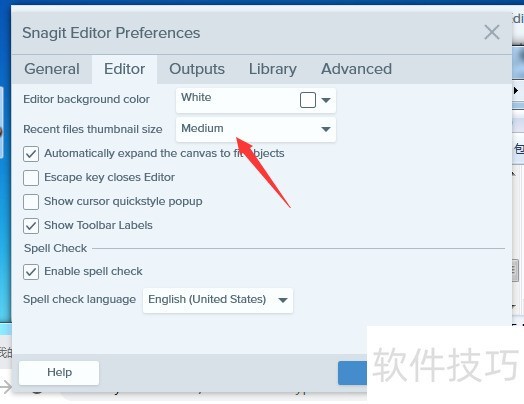The width and height of the screenshot is (524, 404).
Task: Select the Editor tab
Action: coord(124,69)
